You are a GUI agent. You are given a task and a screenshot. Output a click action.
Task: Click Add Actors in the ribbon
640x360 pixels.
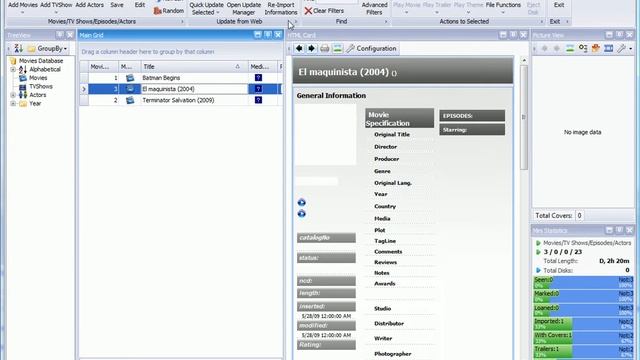tap(90, 5)
